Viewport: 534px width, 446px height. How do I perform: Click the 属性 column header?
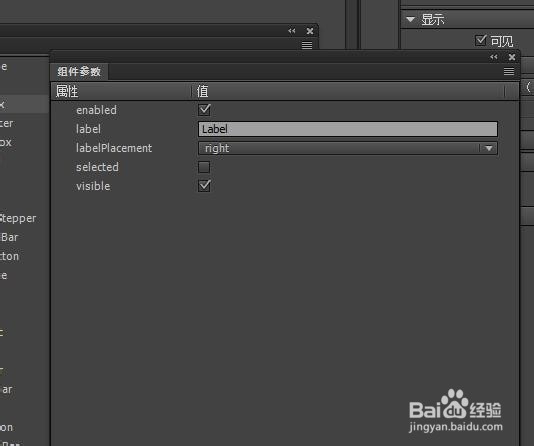[x=121, y=91]
